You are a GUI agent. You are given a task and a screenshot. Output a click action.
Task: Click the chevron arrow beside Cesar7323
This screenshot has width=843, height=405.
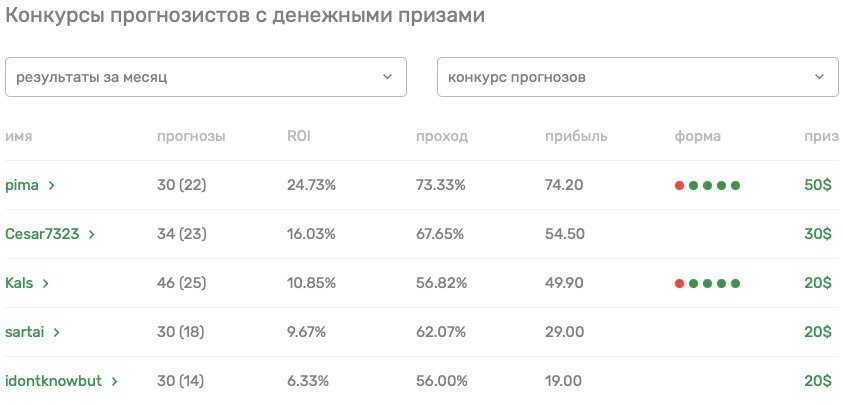click(92, 235)
